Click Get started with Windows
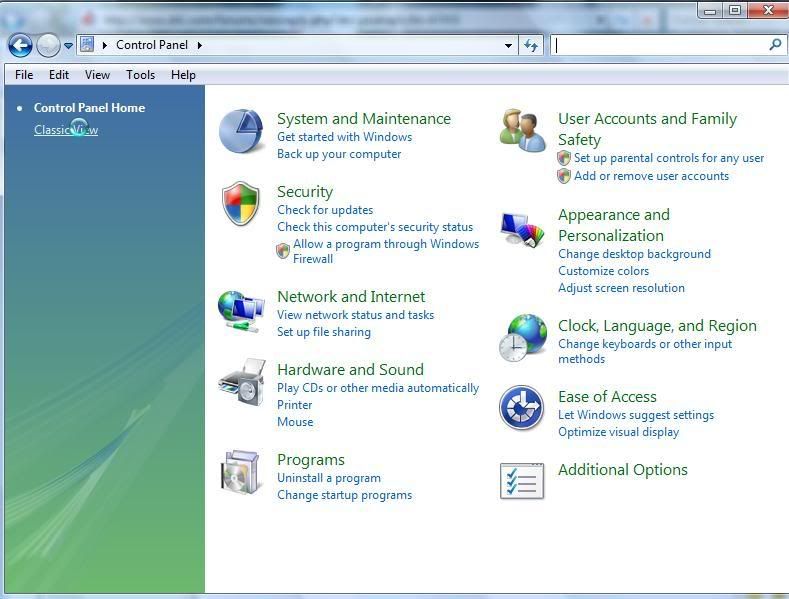Viewport: 789px width, 599px height. click(345, 137)
